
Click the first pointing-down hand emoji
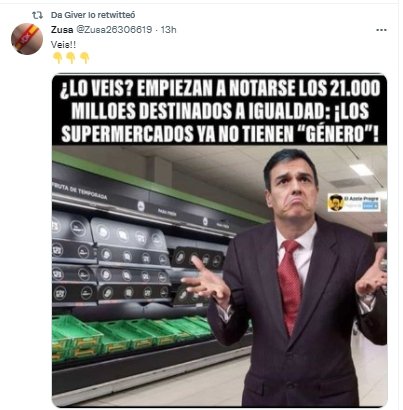click(58, 58)
